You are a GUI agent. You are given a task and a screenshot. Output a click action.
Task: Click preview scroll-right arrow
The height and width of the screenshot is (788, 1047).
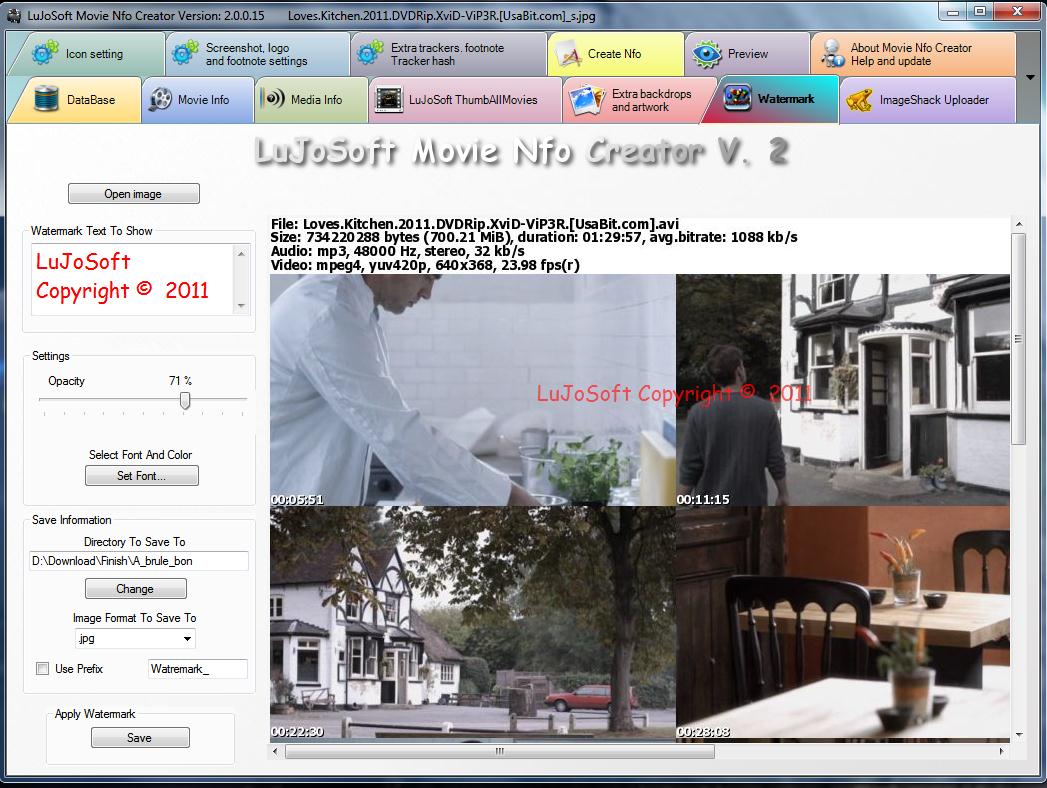pyautogui.click(x=1001, y=751)
